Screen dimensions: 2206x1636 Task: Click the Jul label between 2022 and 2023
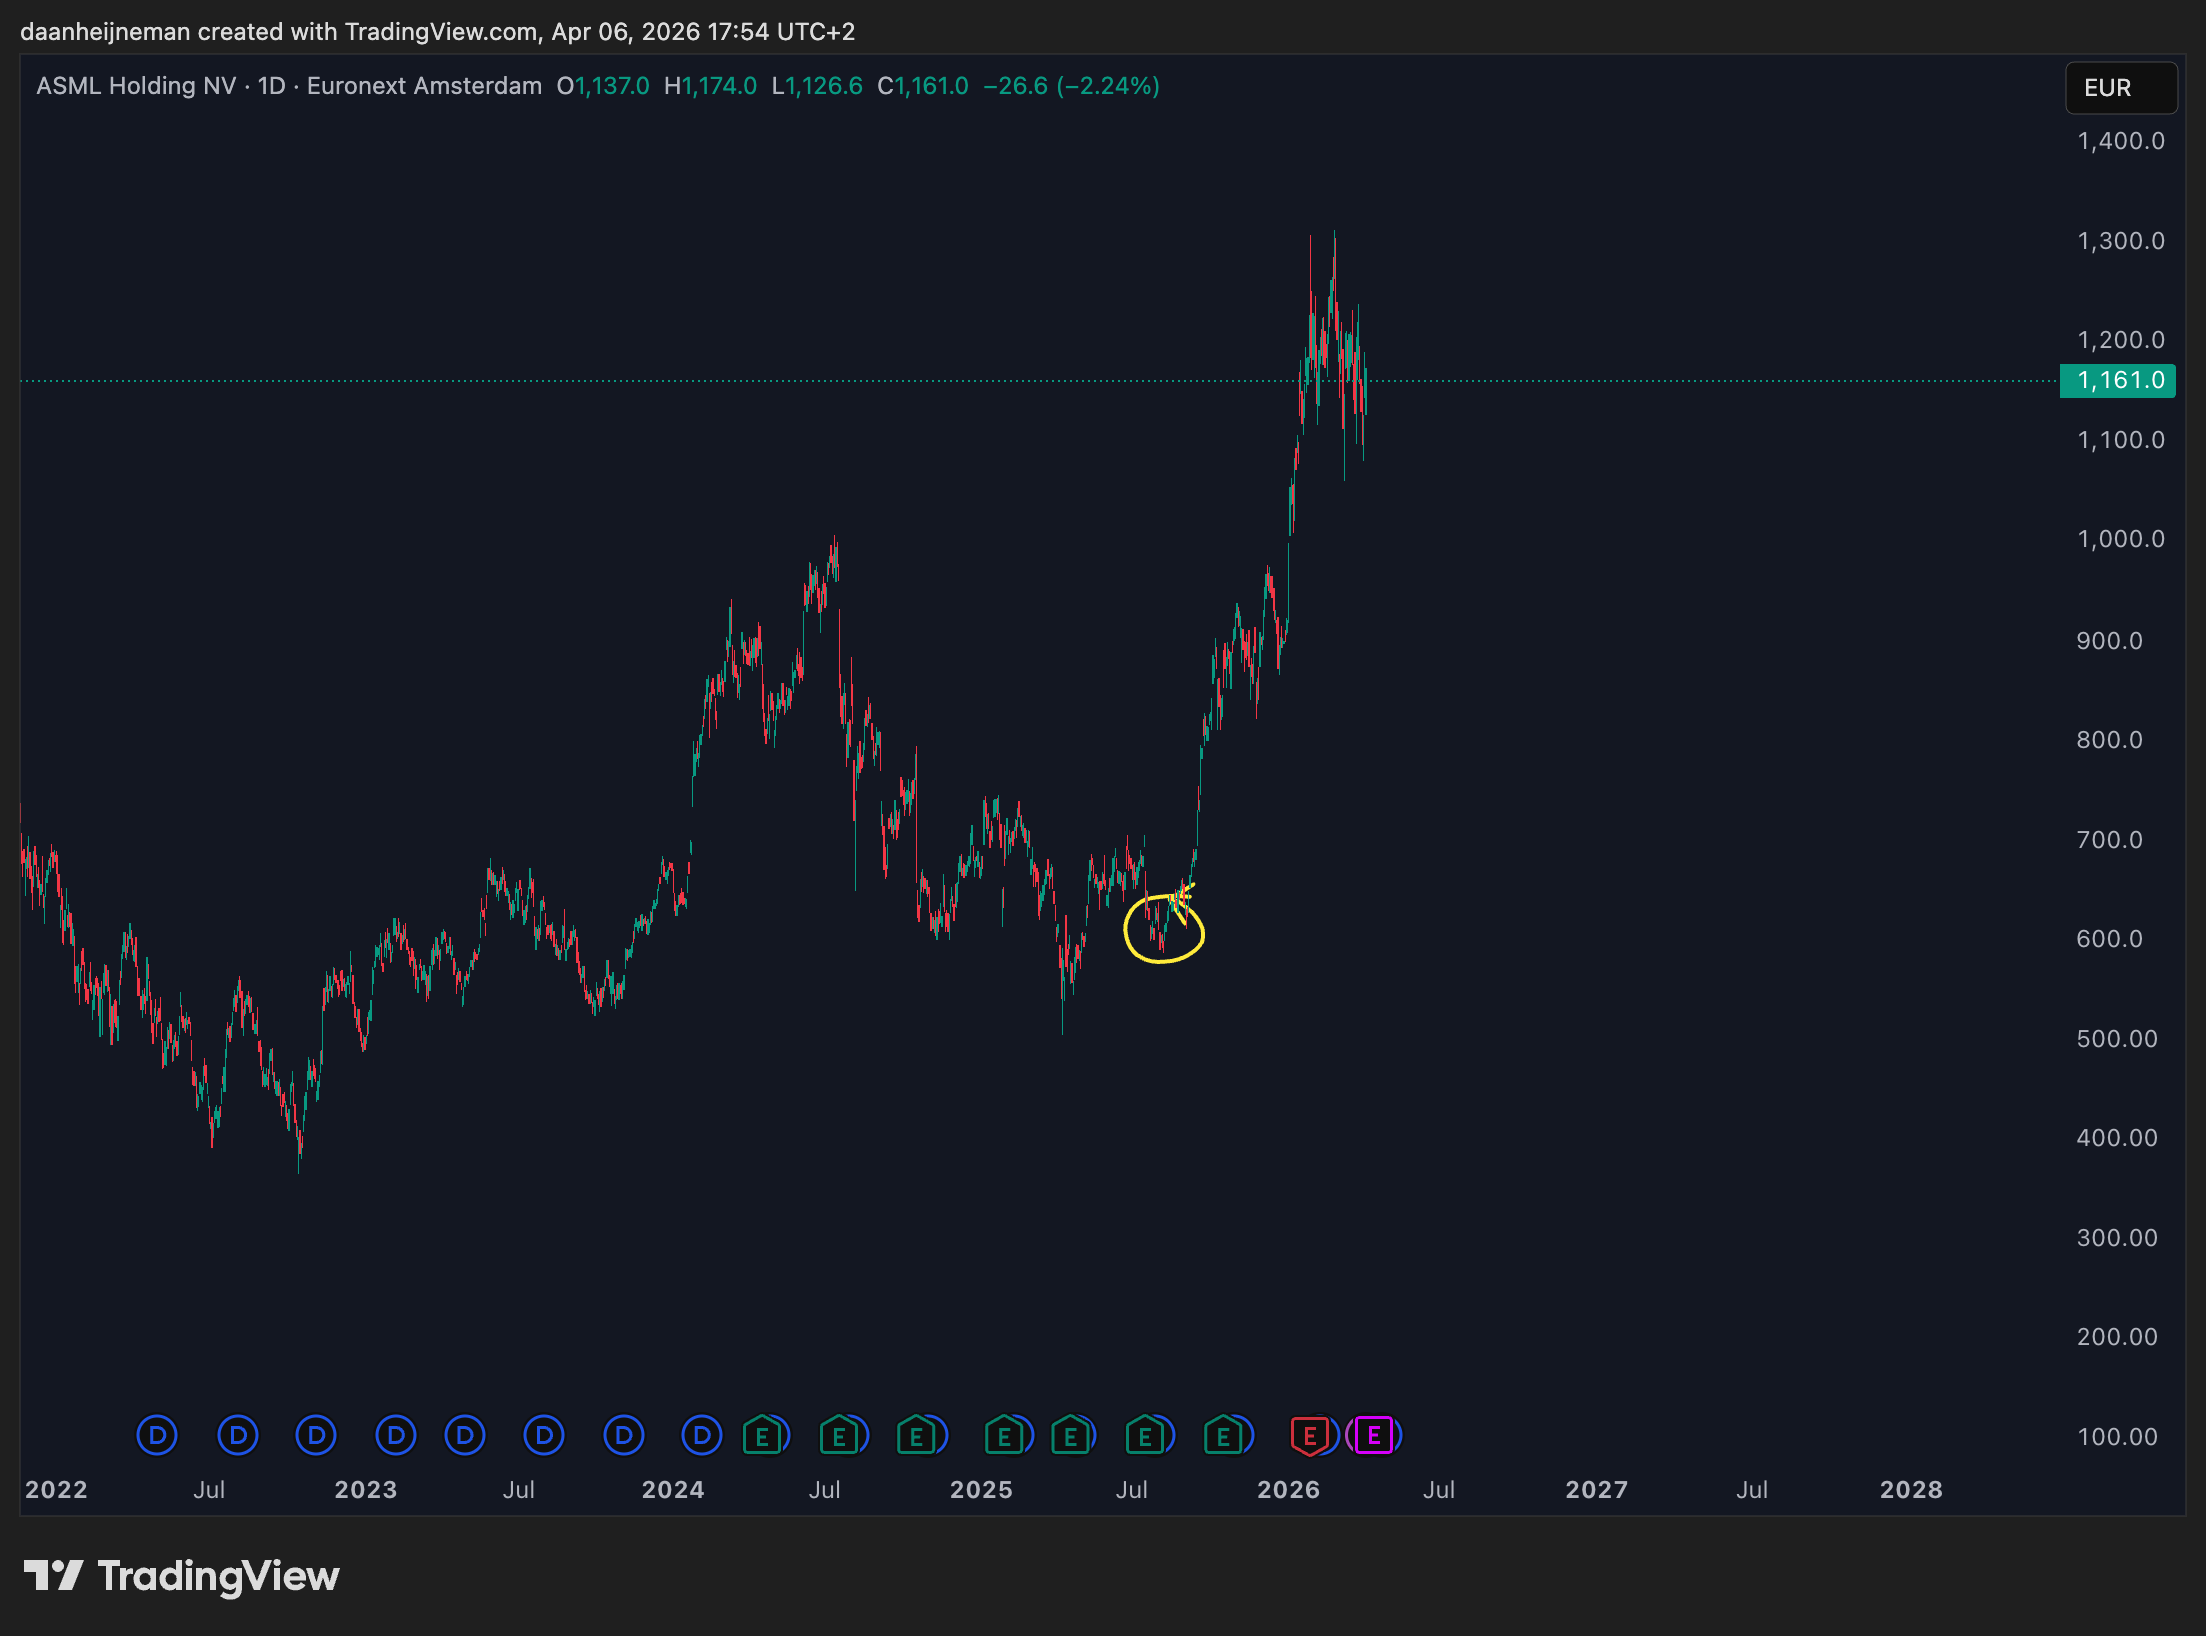[209, 1490]
